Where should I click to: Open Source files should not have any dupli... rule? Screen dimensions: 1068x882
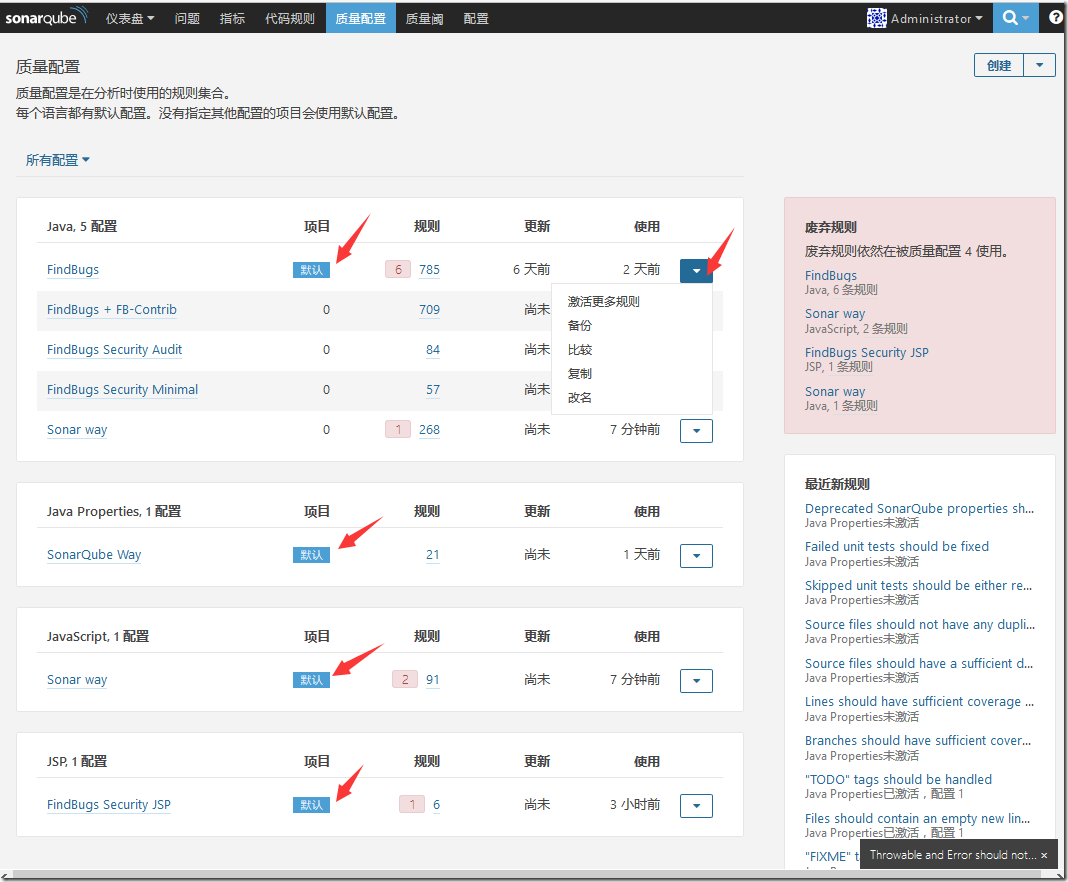point(920,625)
